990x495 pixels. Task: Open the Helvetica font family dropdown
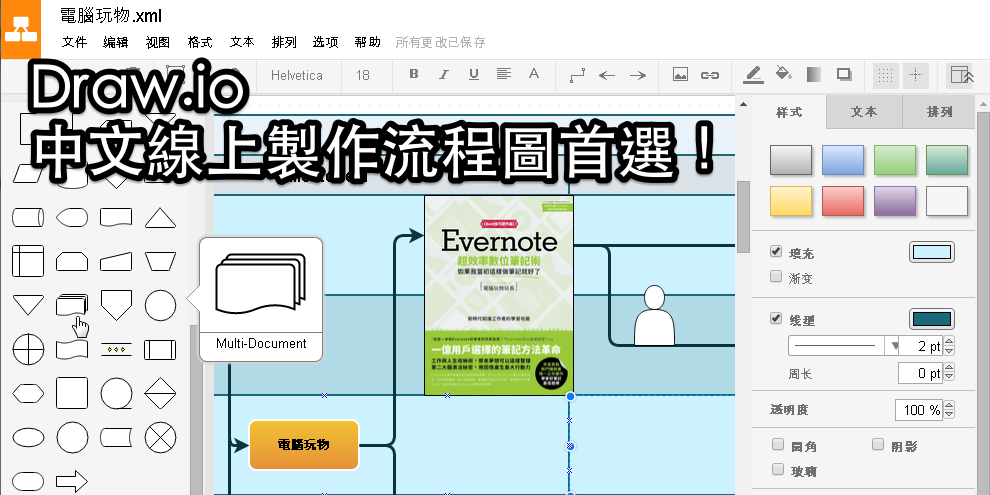pyautogui.click(x=297, y=74)
